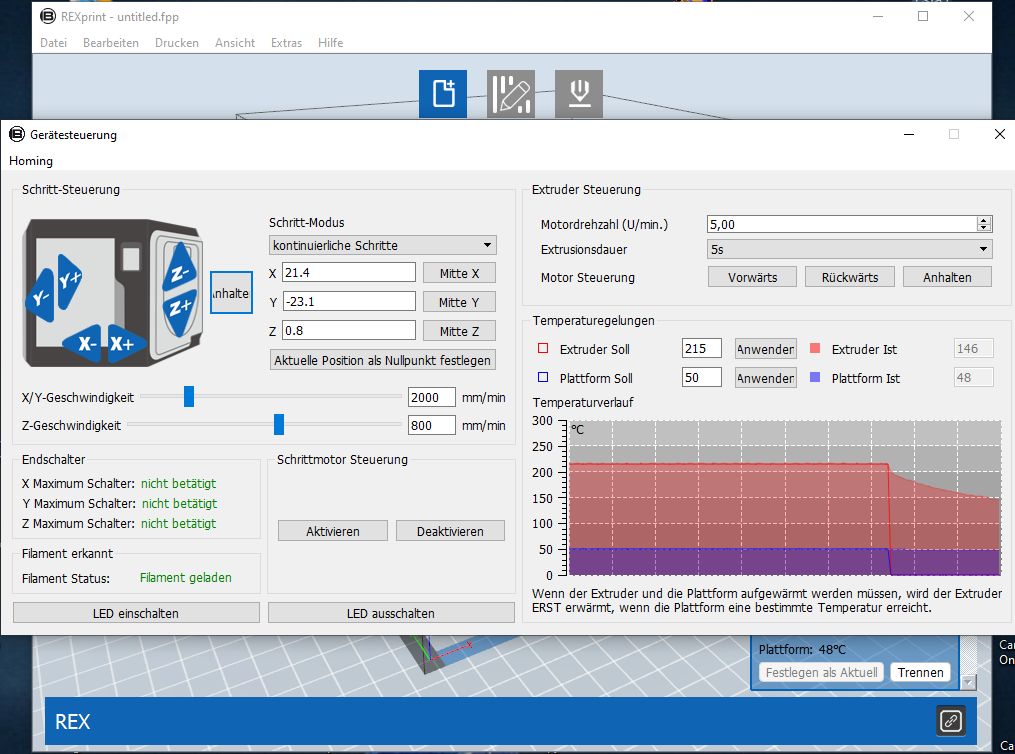The image size is (1015, 754).
Task: Click the Vorwärts motor button
Action: tap(752, 277)
